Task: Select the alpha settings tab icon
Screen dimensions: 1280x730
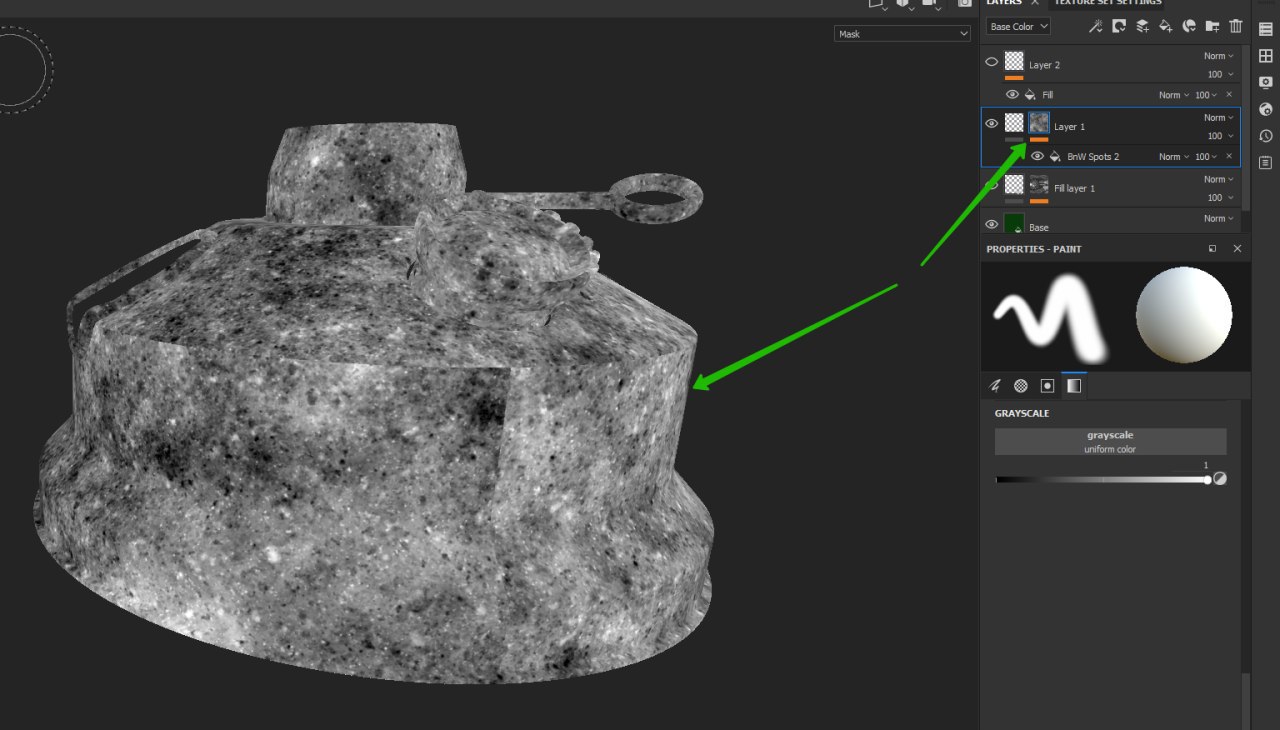Action: [x=1021, y=385]
